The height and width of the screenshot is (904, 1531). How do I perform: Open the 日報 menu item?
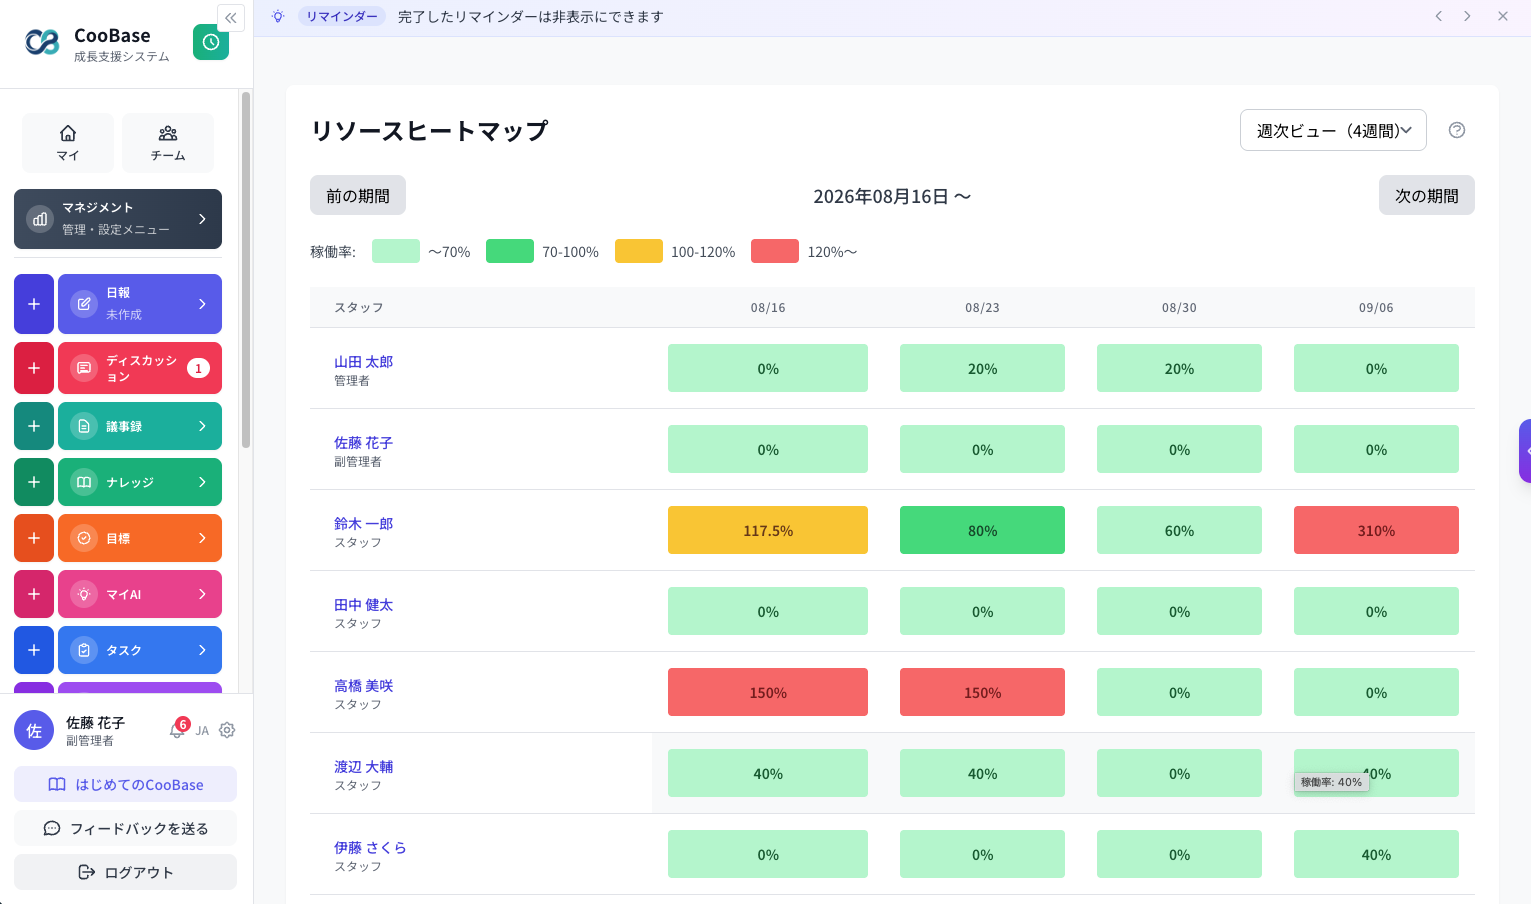140,304
